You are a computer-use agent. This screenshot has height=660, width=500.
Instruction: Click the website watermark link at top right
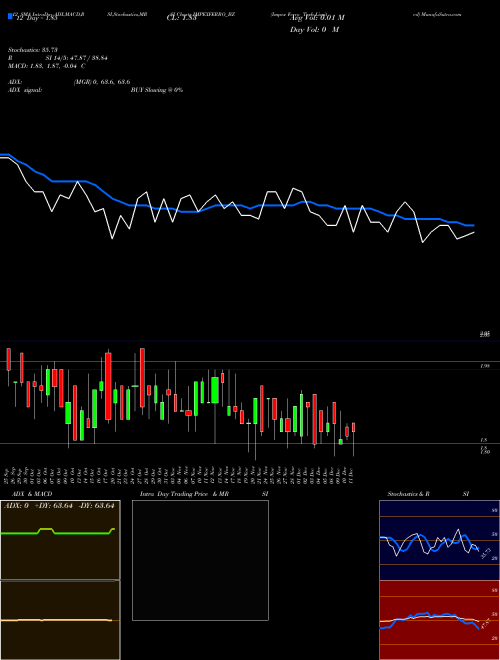click(437, 14)
